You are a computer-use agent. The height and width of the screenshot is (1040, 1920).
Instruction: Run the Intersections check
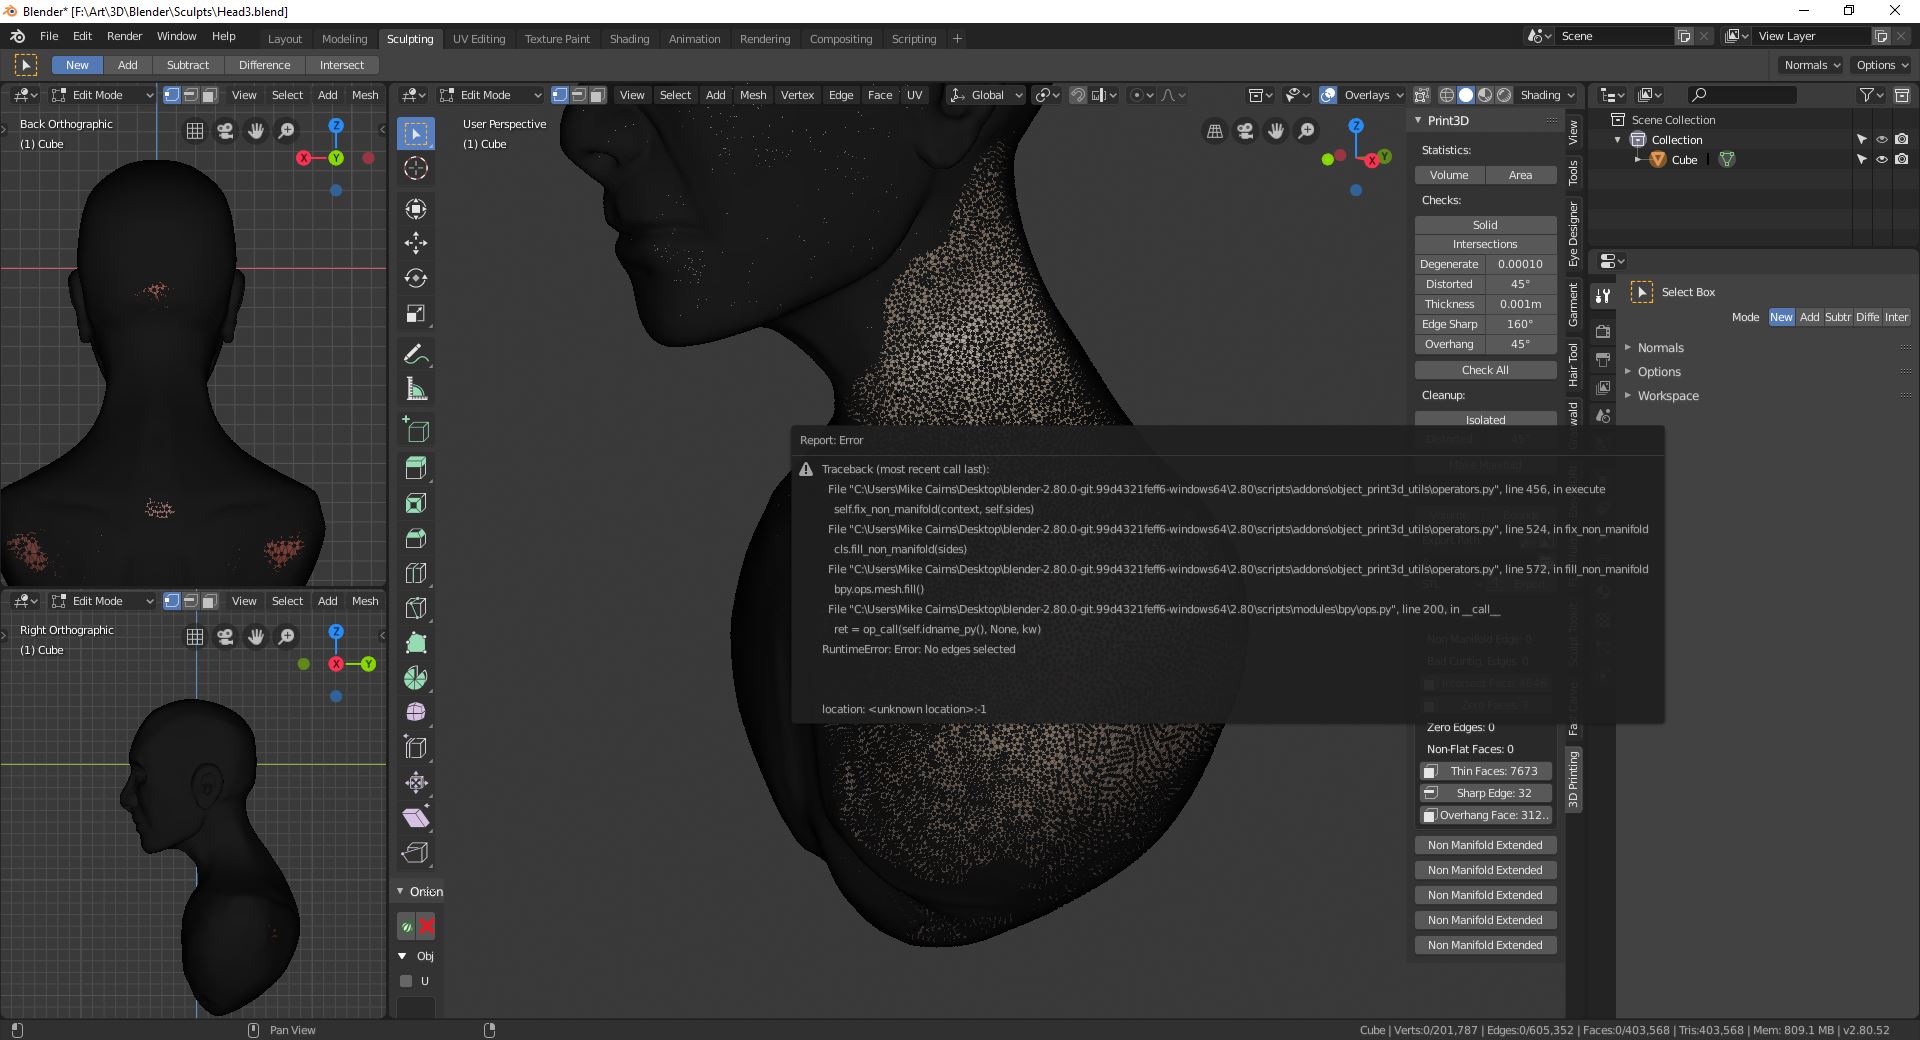click(x=1484, y=243)
